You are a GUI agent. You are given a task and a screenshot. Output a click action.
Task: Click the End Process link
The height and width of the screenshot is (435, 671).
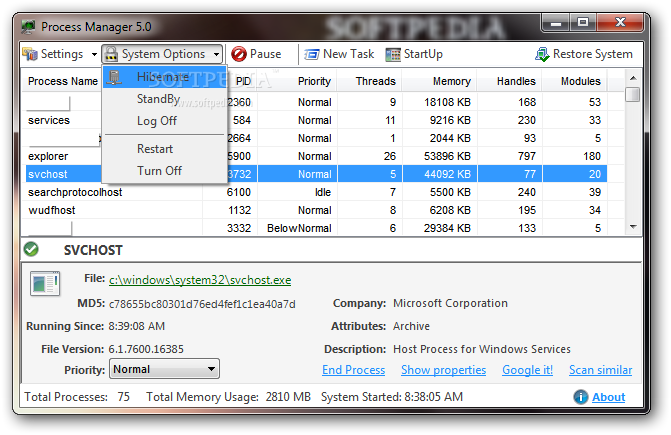[x=353, y=370]
